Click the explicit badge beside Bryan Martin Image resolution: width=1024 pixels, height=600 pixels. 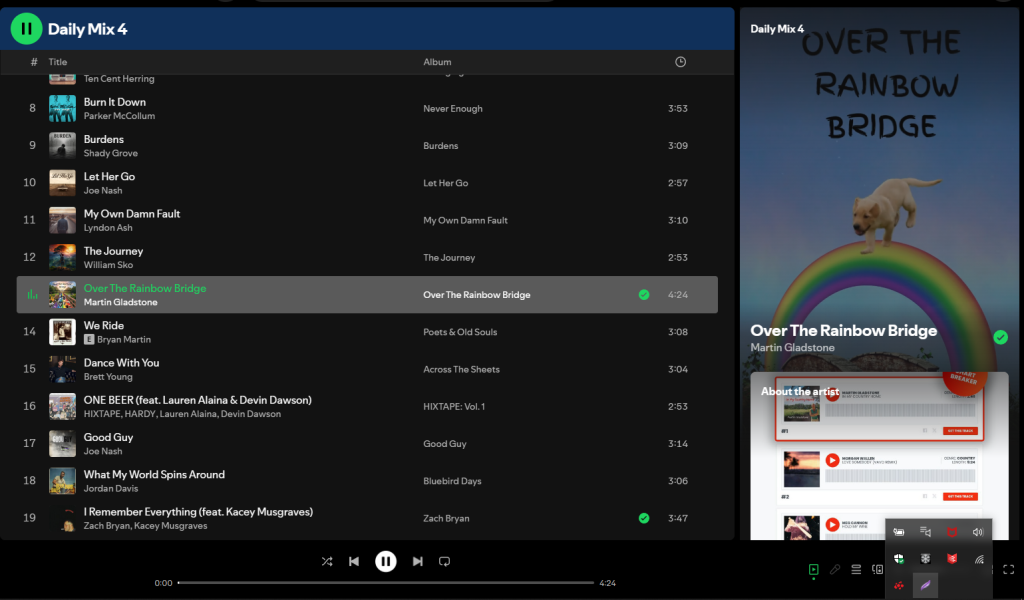click(x=89, y=339)
